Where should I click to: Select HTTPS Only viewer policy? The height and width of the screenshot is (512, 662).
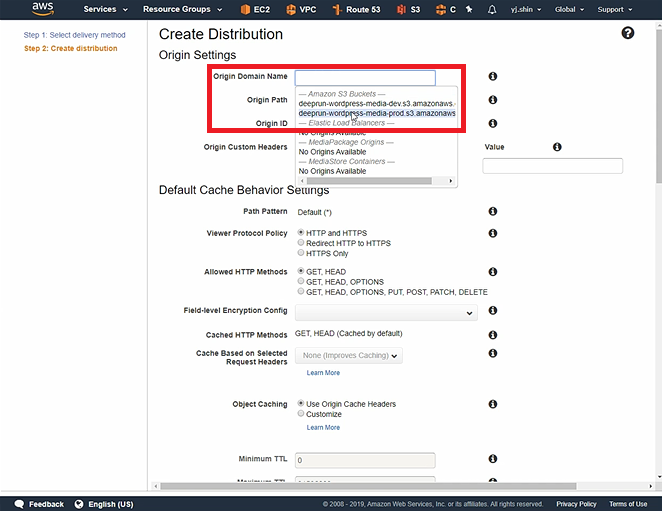click(x=301, y=253)
